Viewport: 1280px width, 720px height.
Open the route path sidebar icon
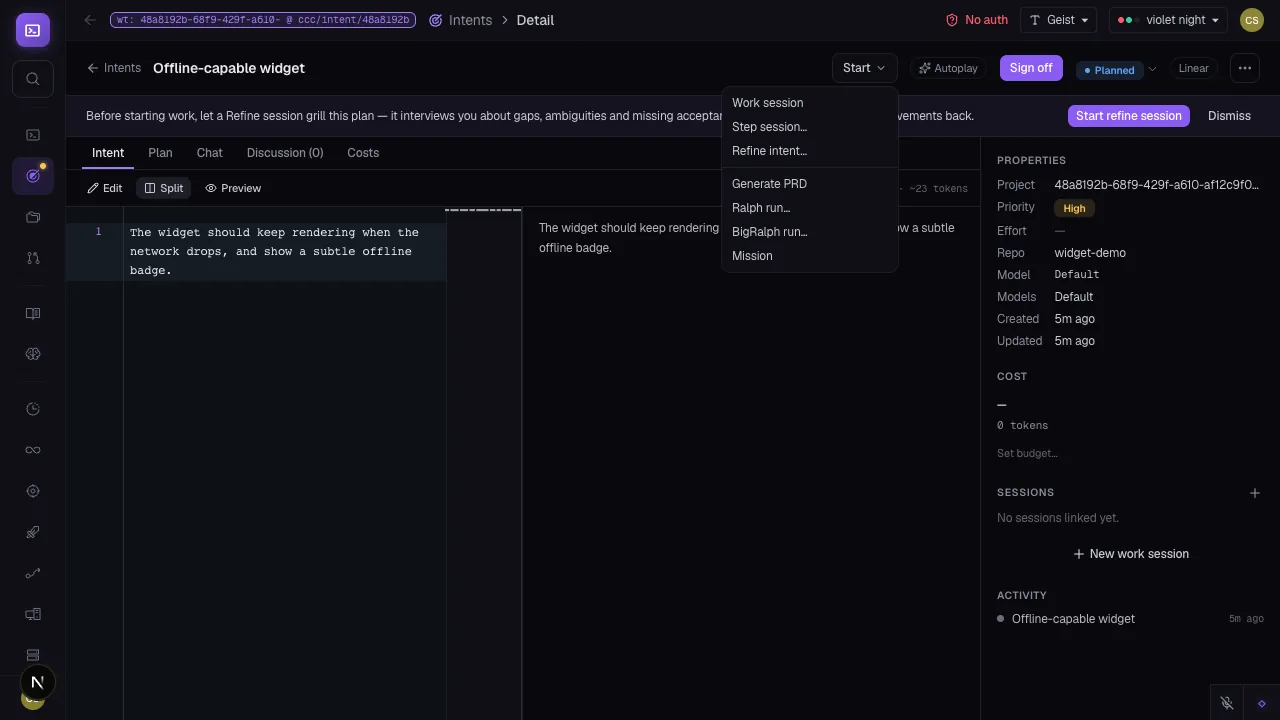33,573
